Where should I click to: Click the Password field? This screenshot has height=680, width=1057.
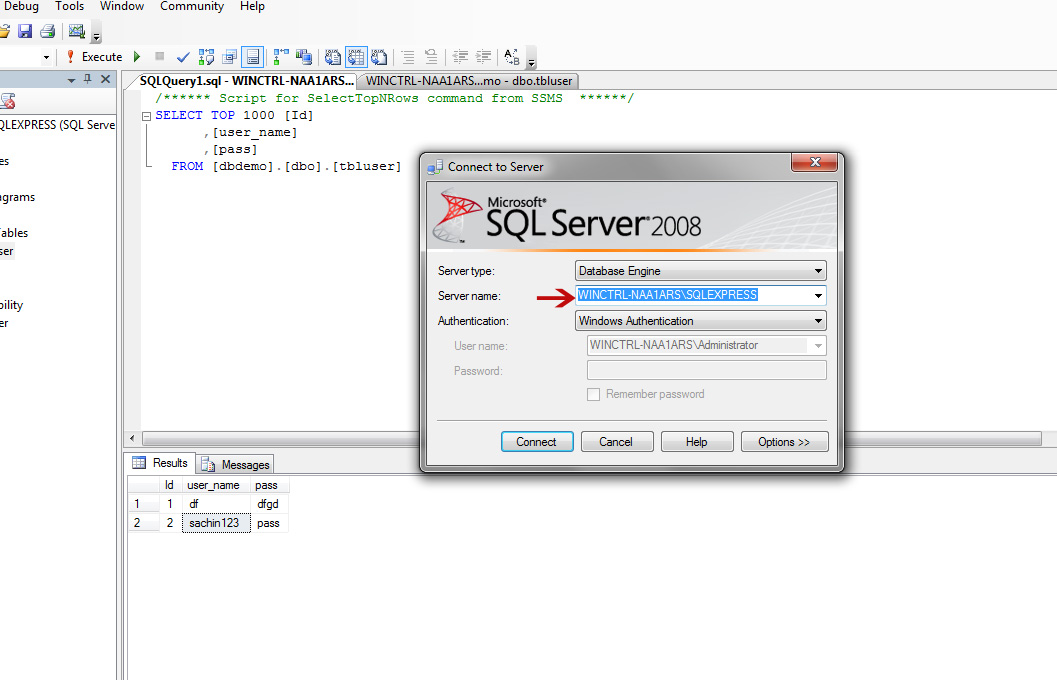(x=706, y=370)
